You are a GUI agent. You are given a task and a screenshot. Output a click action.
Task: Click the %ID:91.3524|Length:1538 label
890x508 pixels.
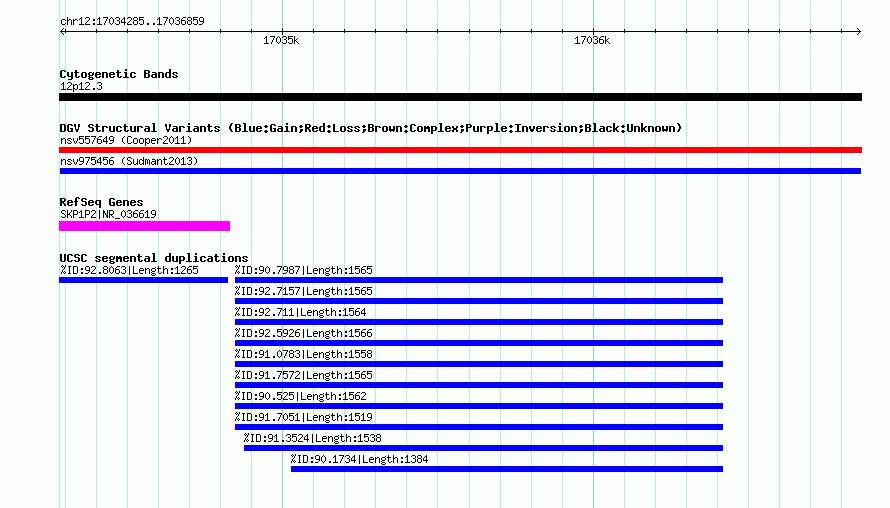coord(313,438)
